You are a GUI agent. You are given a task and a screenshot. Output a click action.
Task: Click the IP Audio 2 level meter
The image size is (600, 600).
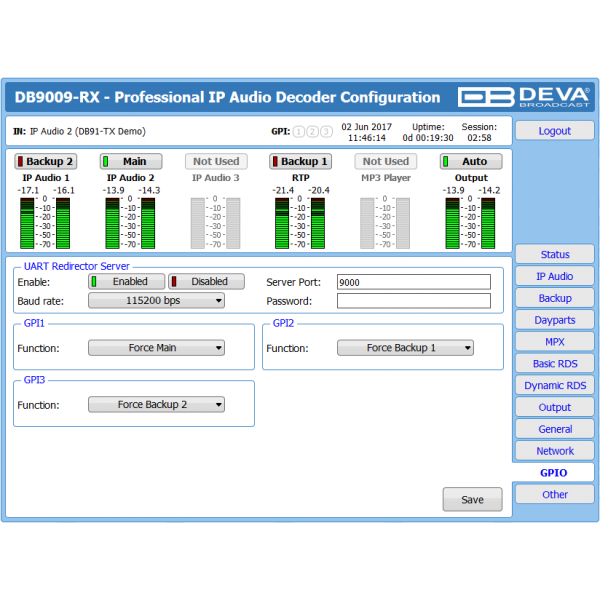tap(130, 223)
